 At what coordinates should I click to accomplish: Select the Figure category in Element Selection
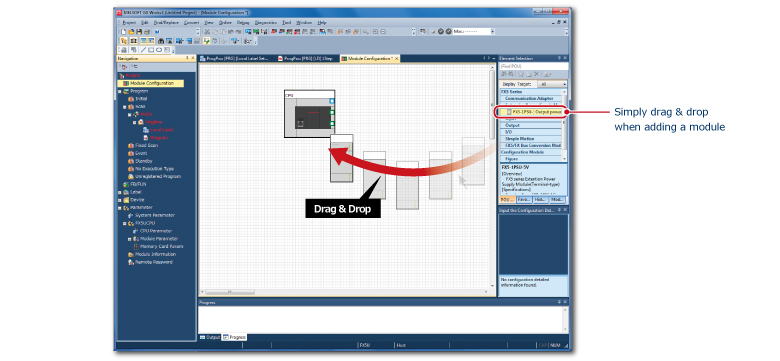531,159
